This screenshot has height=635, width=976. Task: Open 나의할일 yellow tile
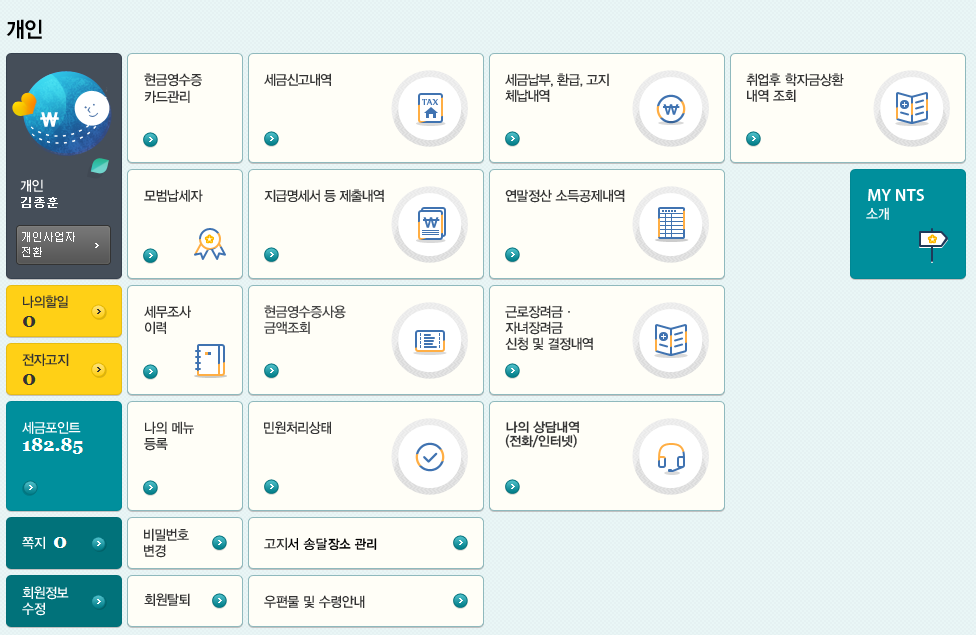[64, 311]
